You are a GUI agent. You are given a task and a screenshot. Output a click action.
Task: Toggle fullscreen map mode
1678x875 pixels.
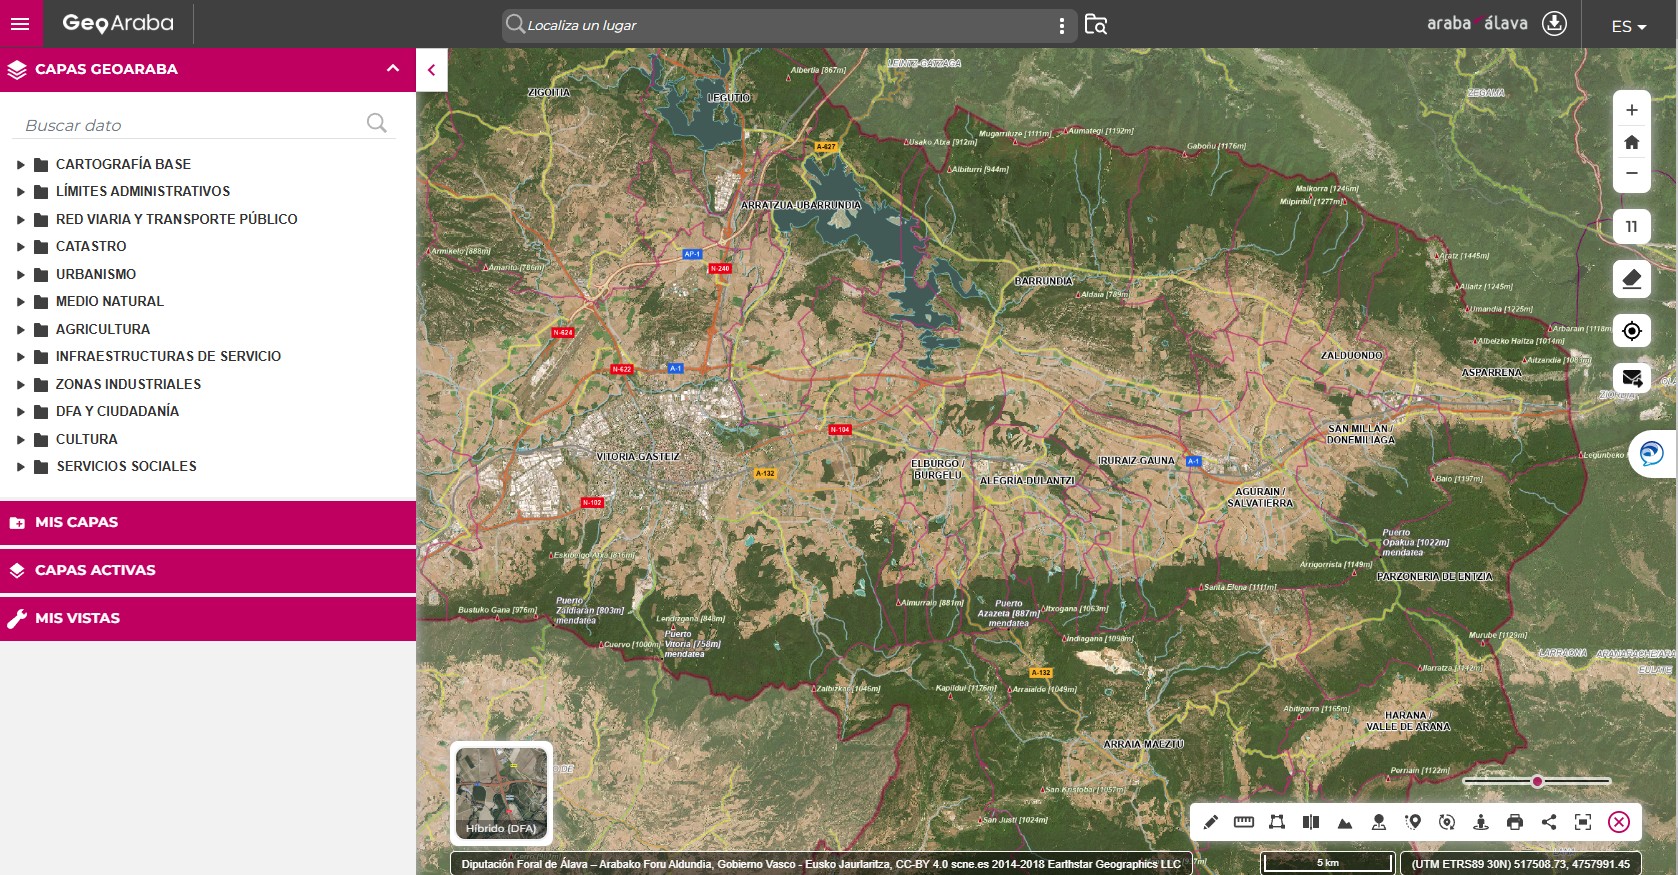click(1583, 822)
